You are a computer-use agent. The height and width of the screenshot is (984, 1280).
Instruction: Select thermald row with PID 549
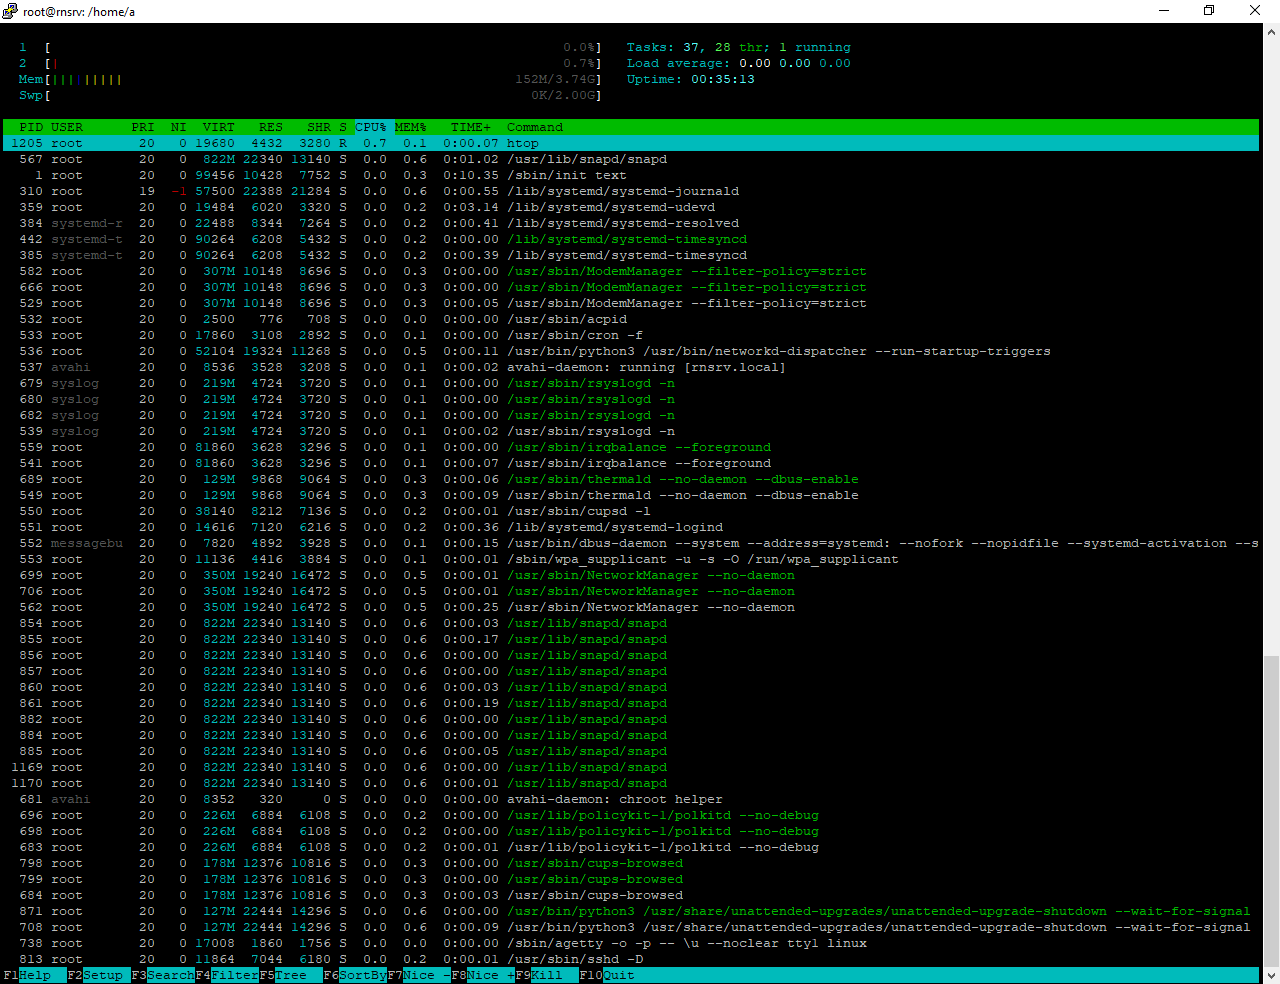631,495
